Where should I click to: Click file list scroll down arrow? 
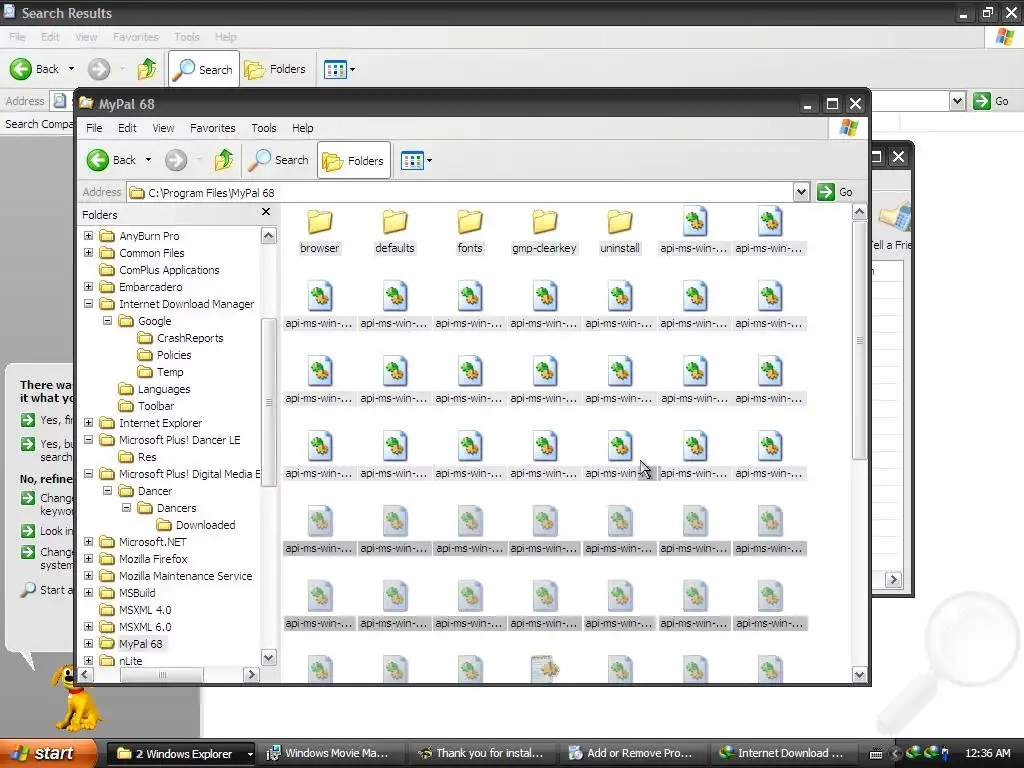pyautogui.click(x=859, y=675)
